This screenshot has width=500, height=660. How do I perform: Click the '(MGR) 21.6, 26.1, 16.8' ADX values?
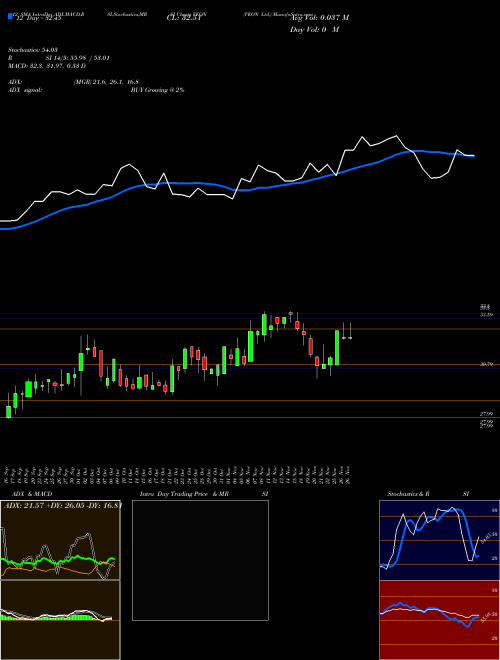[106, 82]
